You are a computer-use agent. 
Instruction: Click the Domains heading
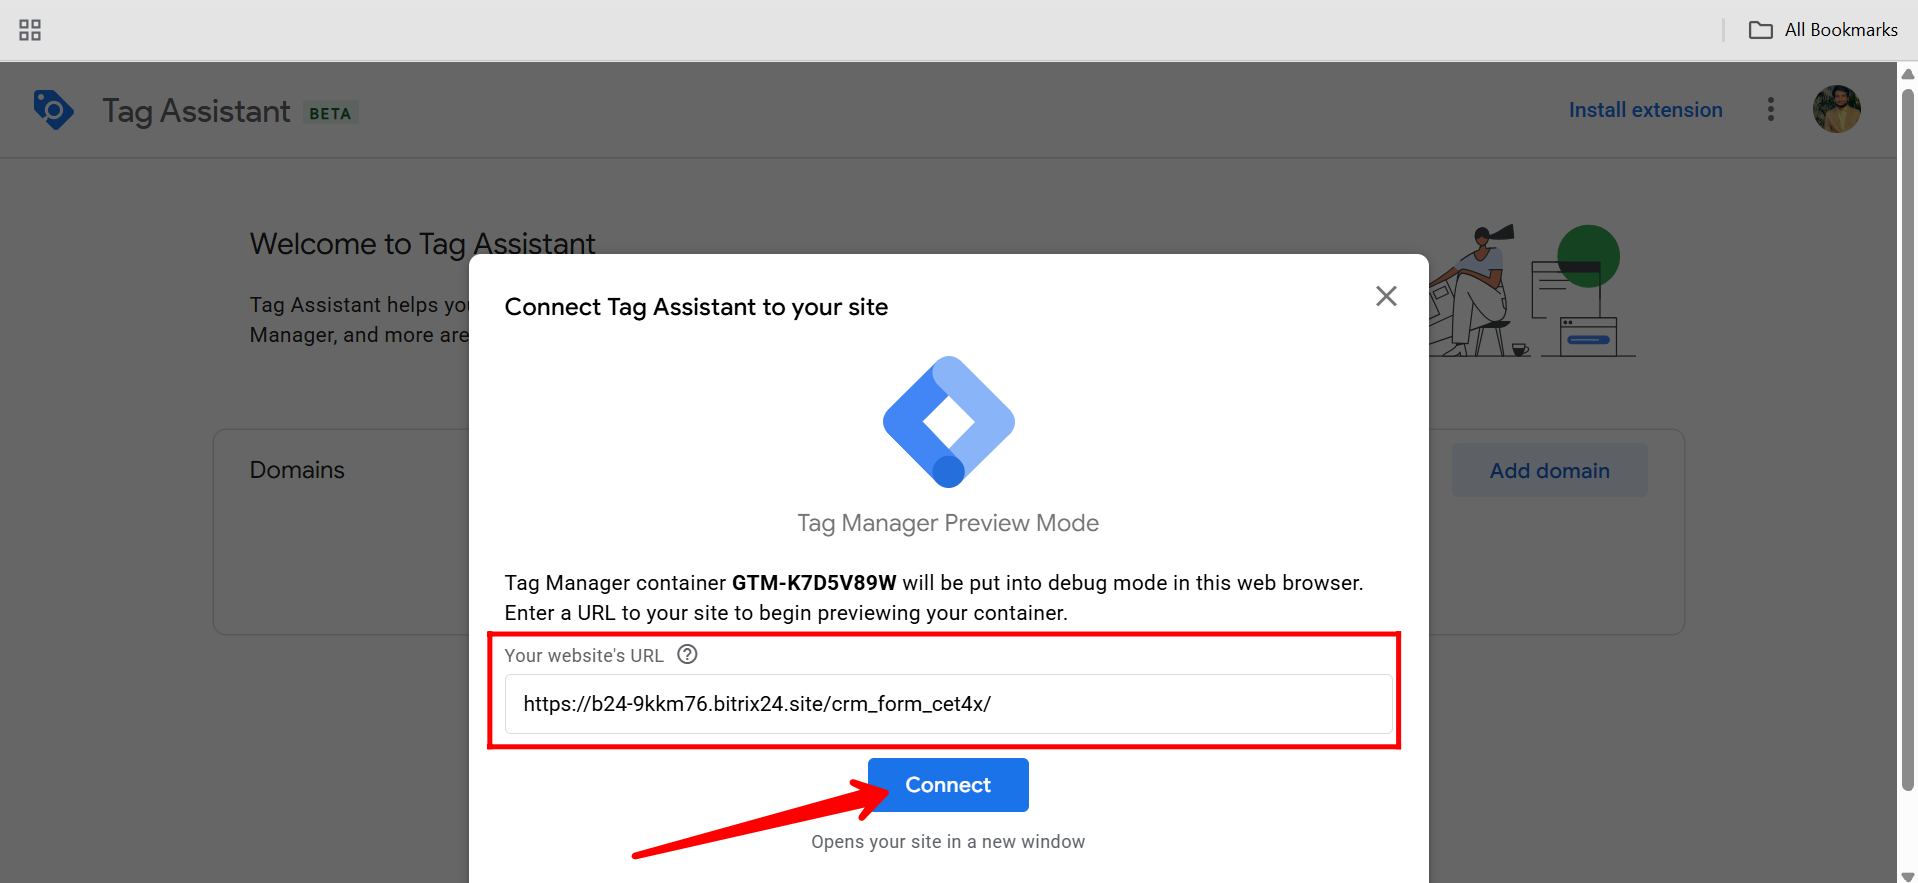point(297,470)
